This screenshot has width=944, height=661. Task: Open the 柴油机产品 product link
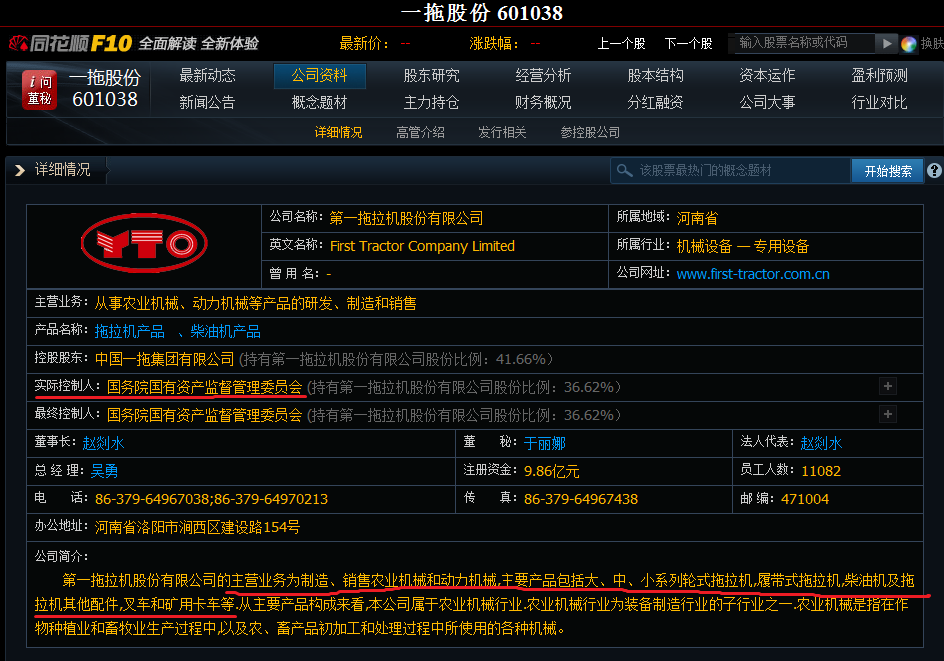pyautogui.click(x=225, y=331)
